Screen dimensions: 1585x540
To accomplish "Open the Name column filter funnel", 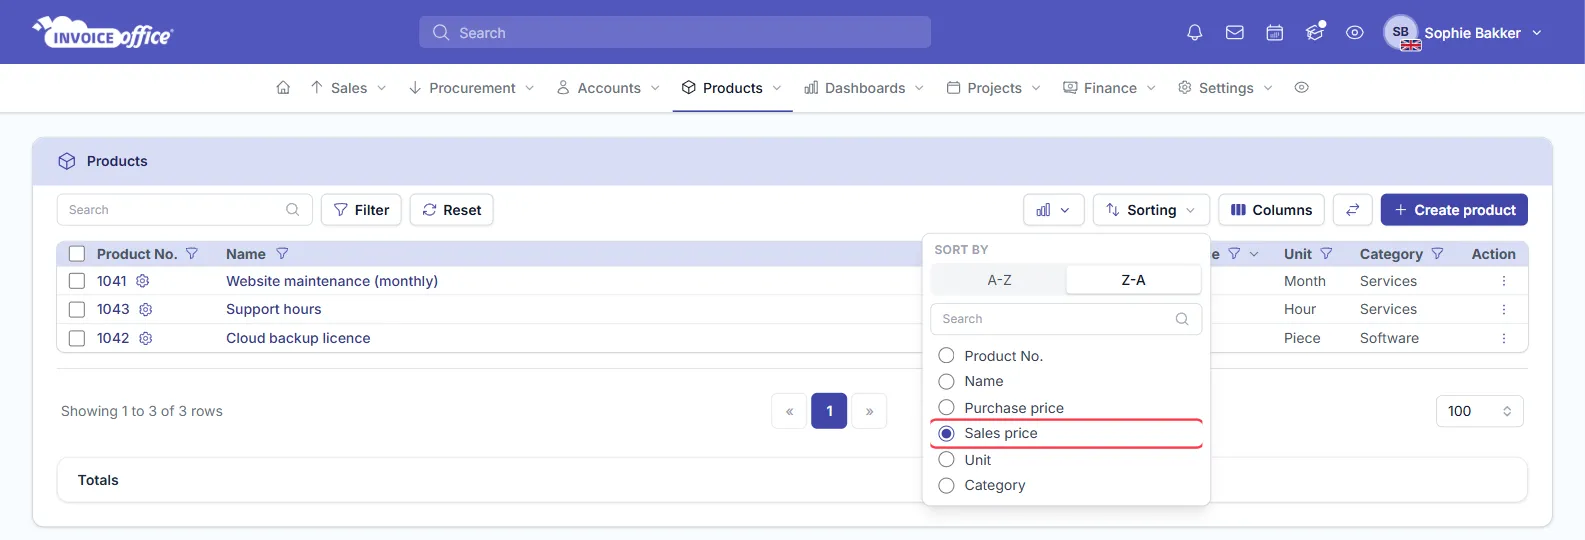I will pyautogui.click(x=282, y=254).
